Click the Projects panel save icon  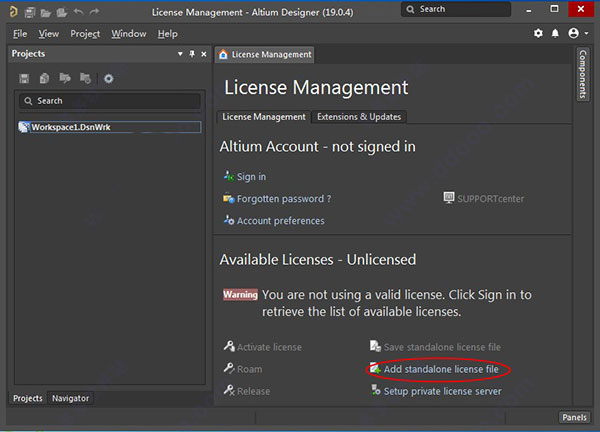[24, 78]
